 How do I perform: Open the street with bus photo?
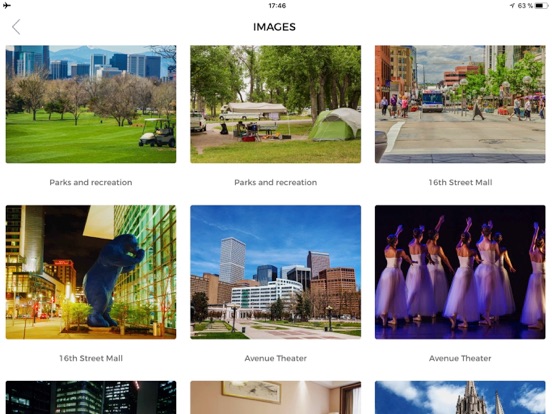(460, 104)
